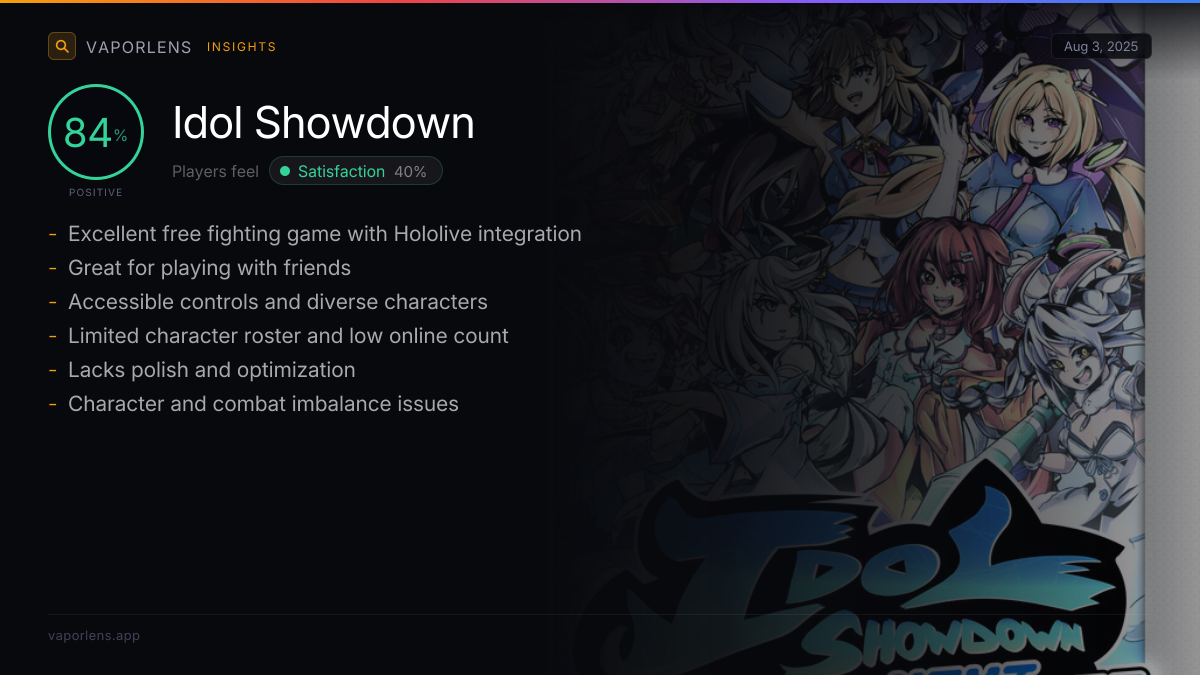The width and height of the screenshot is (1200, 675).
Task: Click the green Satisfaction status dot
Action: pyautogui.click(x=285, y=172)
